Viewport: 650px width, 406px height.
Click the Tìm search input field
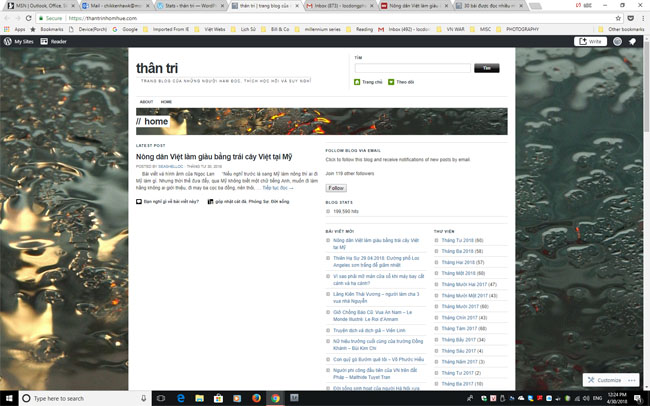tap(412, 68)
